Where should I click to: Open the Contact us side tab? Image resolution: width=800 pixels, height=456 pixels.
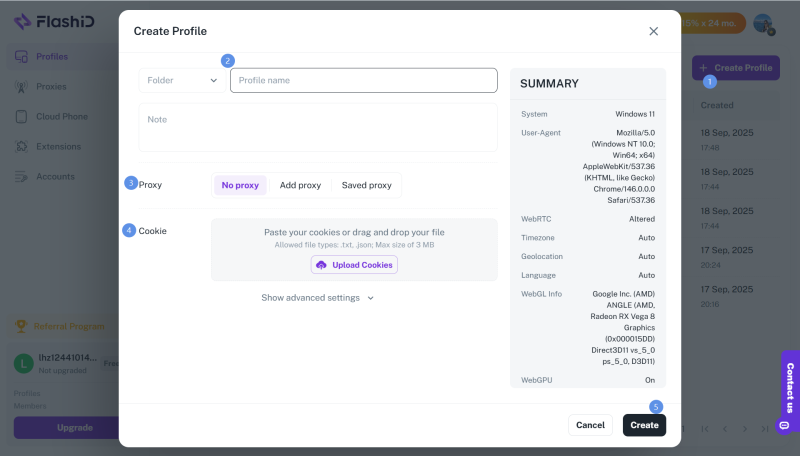tap(789, 390)
